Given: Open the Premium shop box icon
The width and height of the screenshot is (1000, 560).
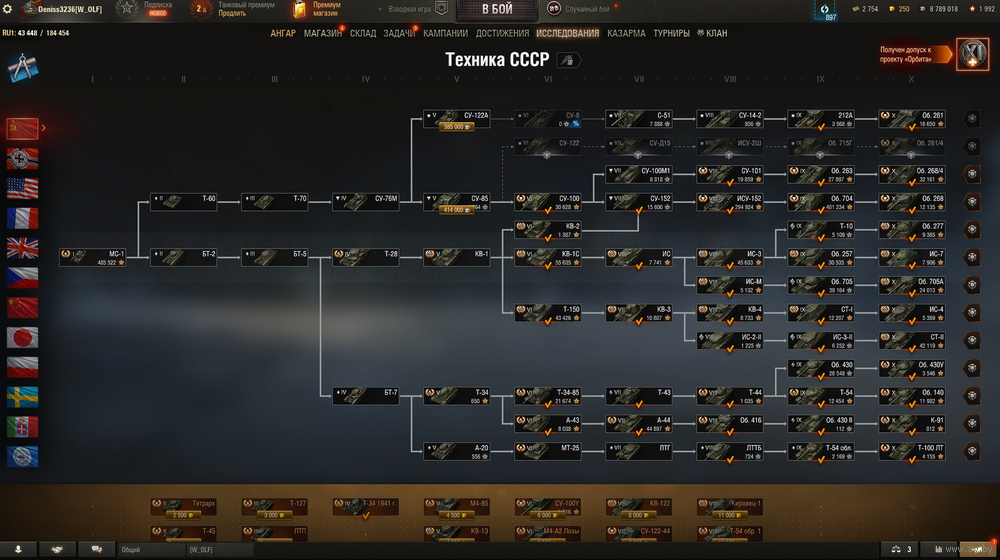Looking at the screenshot, I should (x=299, y=9).
